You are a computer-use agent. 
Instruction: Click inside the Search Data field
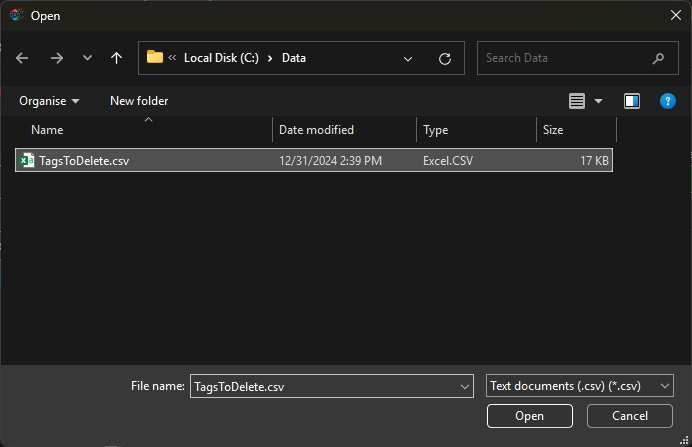pos(565,58)
